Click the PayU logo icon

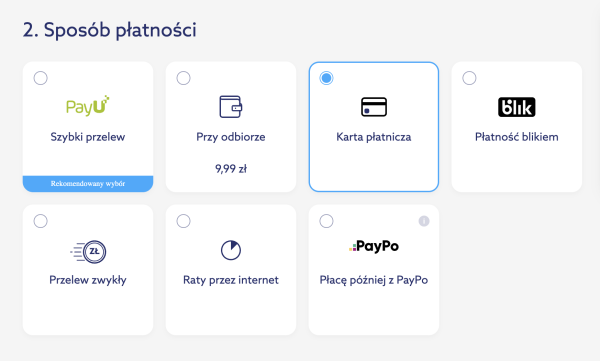[88, 106]
